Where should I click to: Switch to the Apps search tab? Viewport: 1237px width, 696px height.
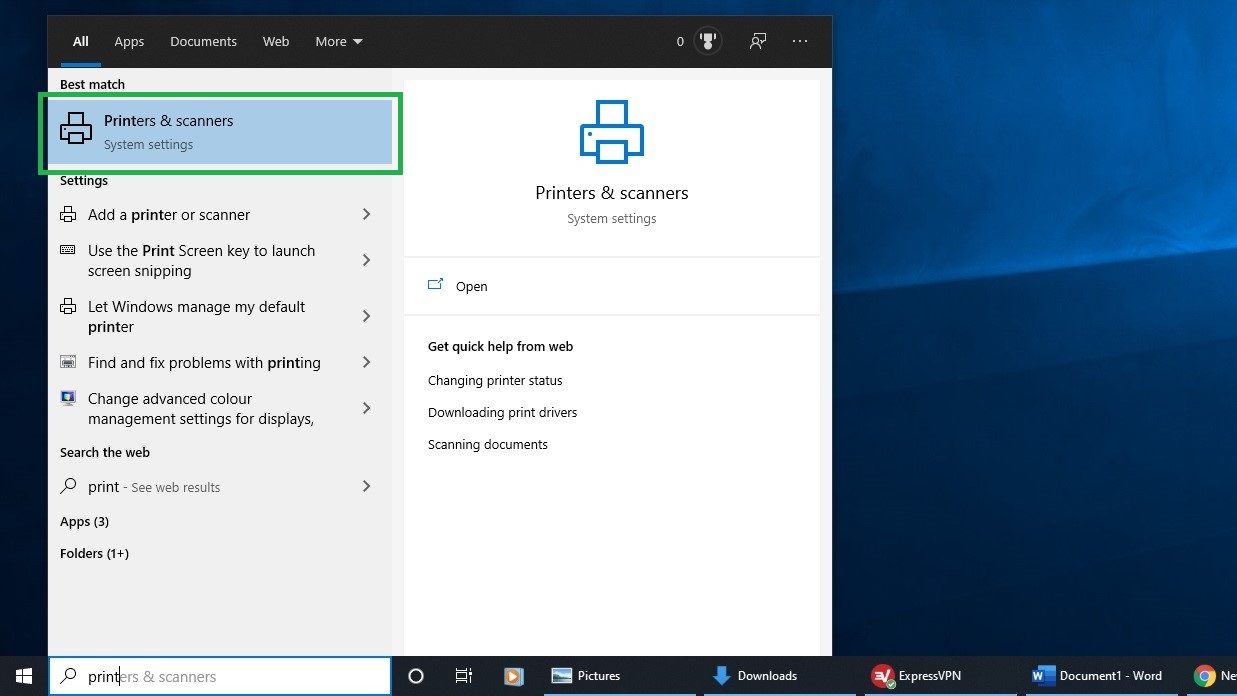[129, 41]
